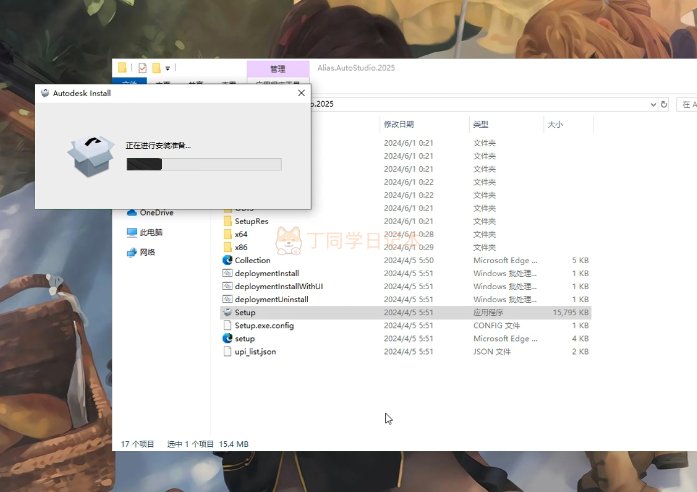Click the address bar path field
This screenshot has width=697, height=492.
click(x=479, y=104)
